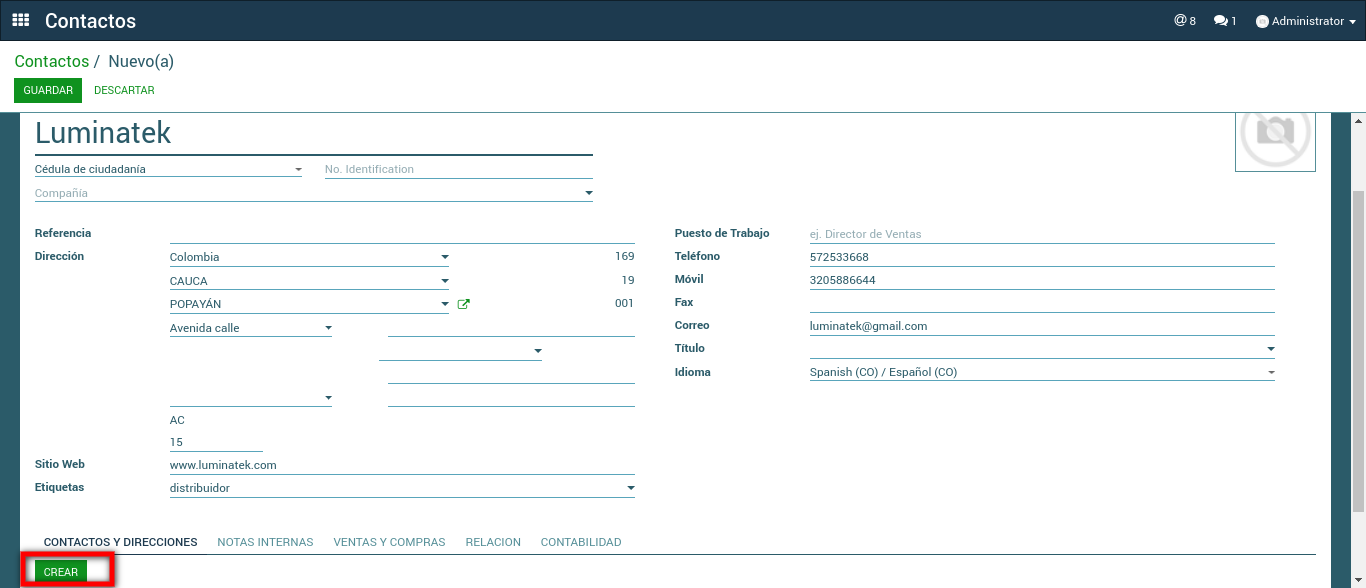
Task: Click the No. Identification input field
Action: point(458,170)
